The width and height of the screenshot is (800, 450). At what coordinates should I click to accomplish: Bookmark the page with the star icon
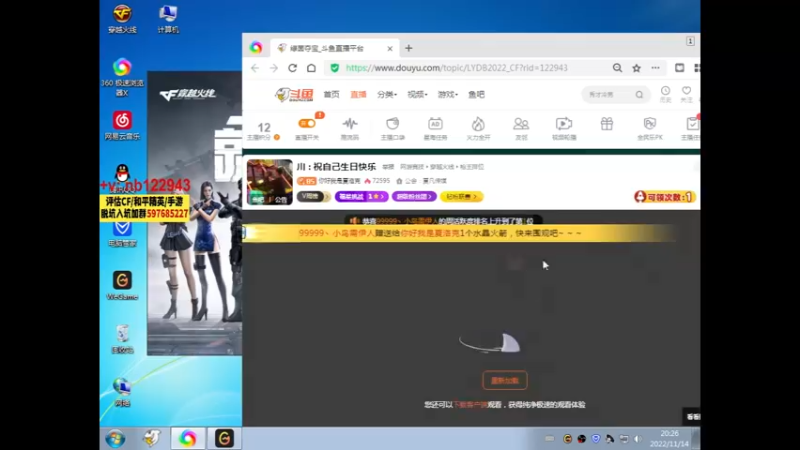coord(636,68)
